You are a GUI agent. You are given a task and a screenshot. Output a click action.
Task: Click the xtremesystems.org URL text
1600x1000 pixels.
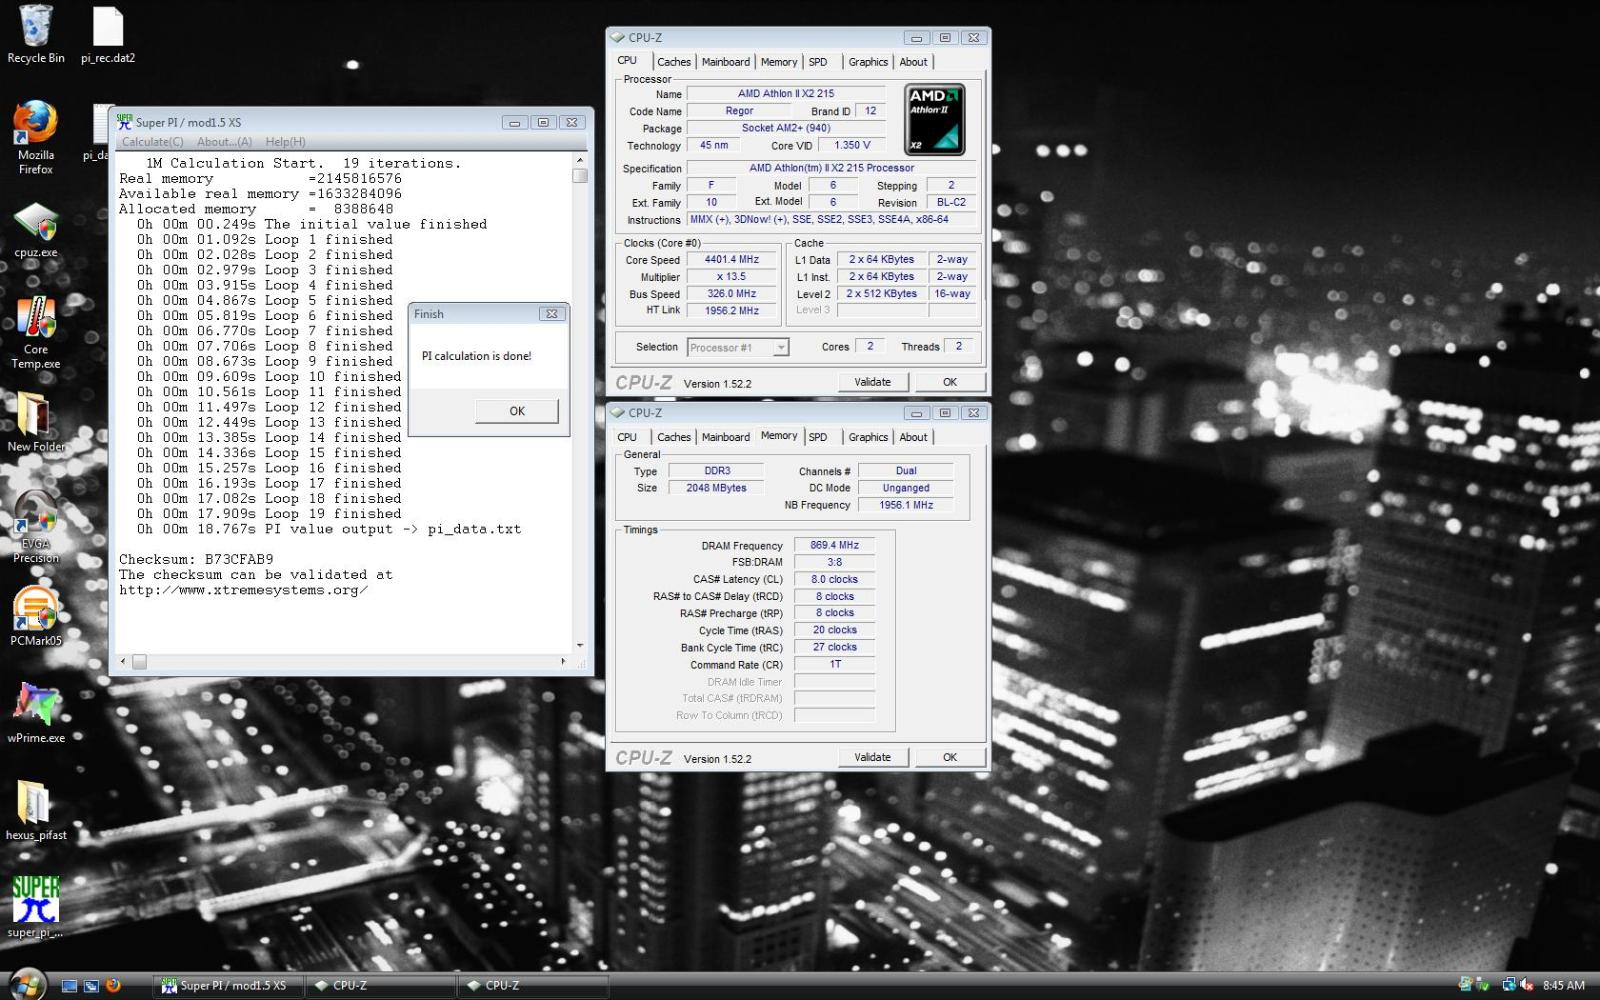coord(243,590)
